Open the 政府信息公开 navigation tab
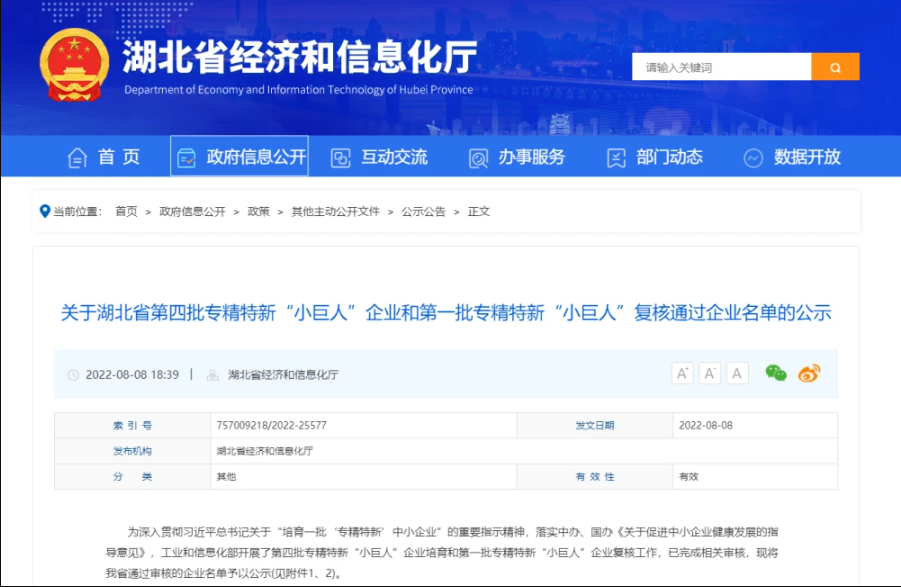 [240, 157]
